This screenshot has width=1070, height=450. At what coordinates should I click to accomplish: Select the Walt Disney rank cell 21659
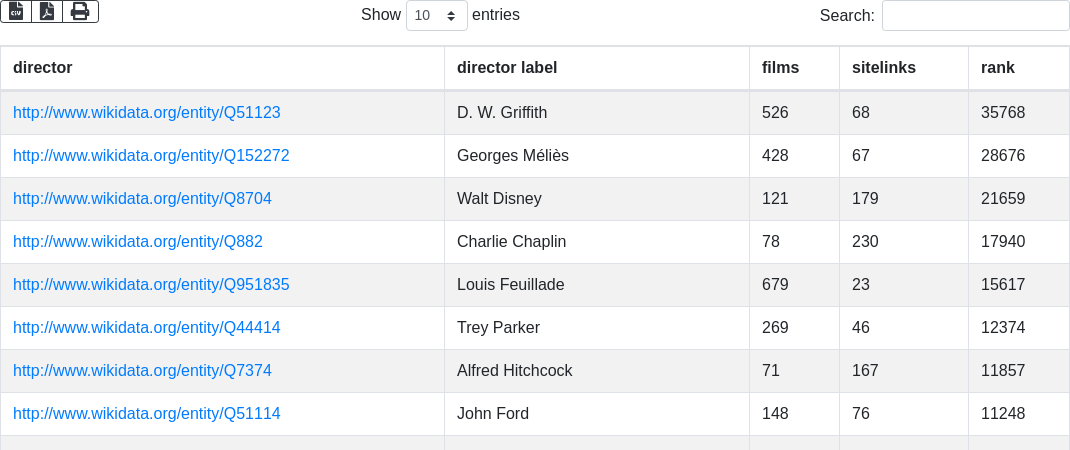click(x=1019, y=199)
